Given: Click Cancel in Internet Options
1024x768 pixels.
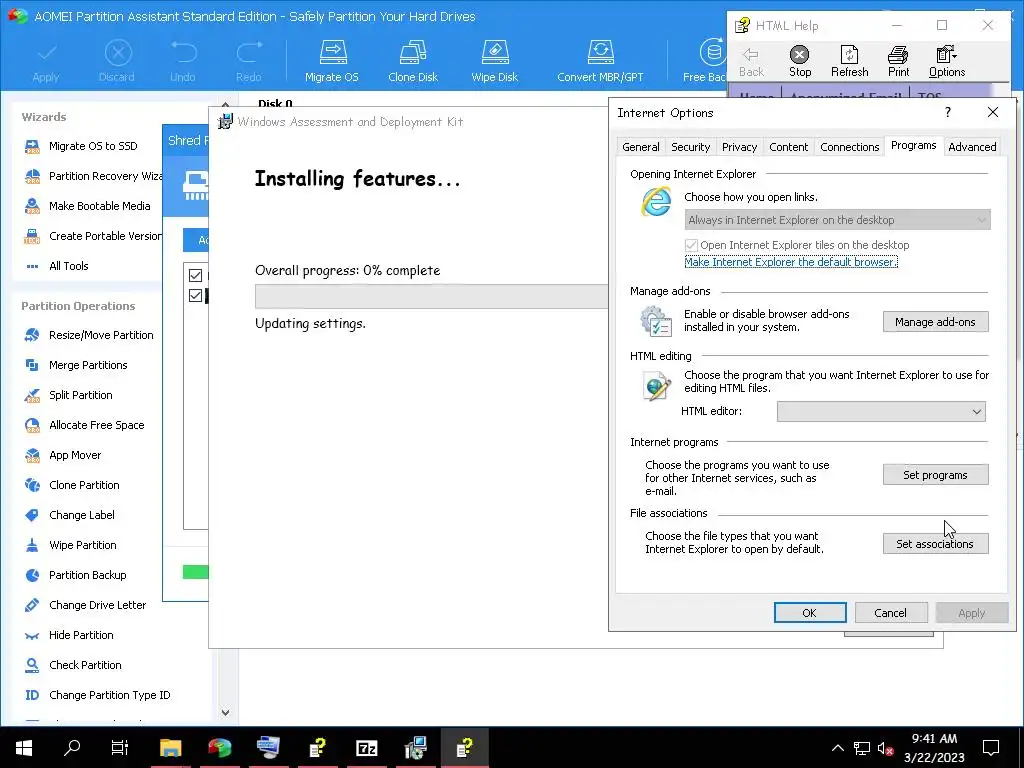Looking at the screenshot, I should (x=891, y=613).
